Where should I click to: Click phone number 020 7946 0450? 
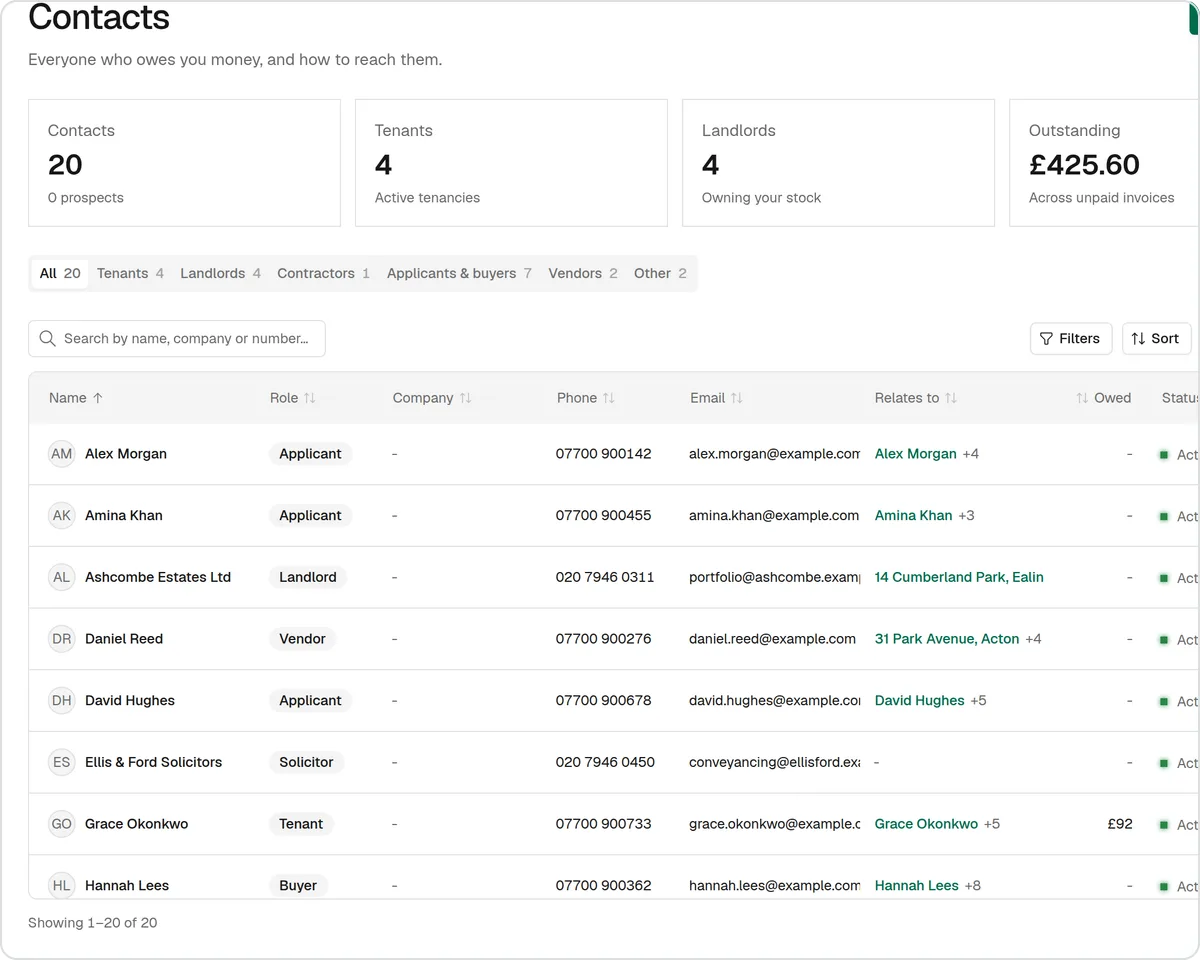pos(605,762)
